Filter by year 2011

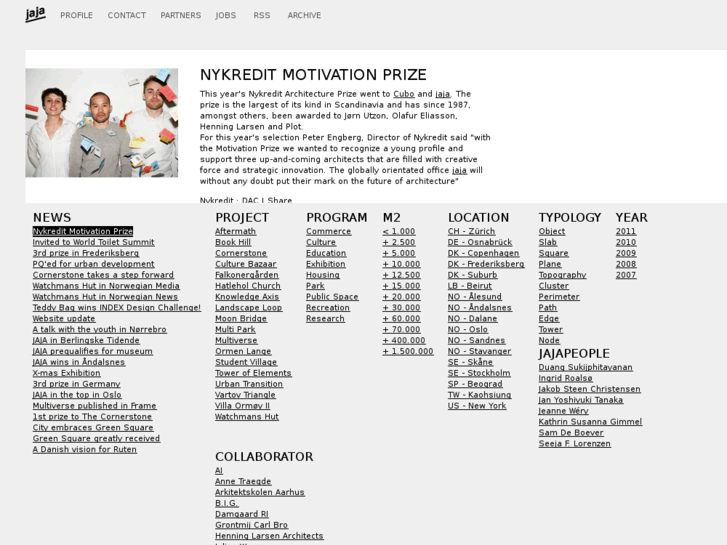[626, 231]
